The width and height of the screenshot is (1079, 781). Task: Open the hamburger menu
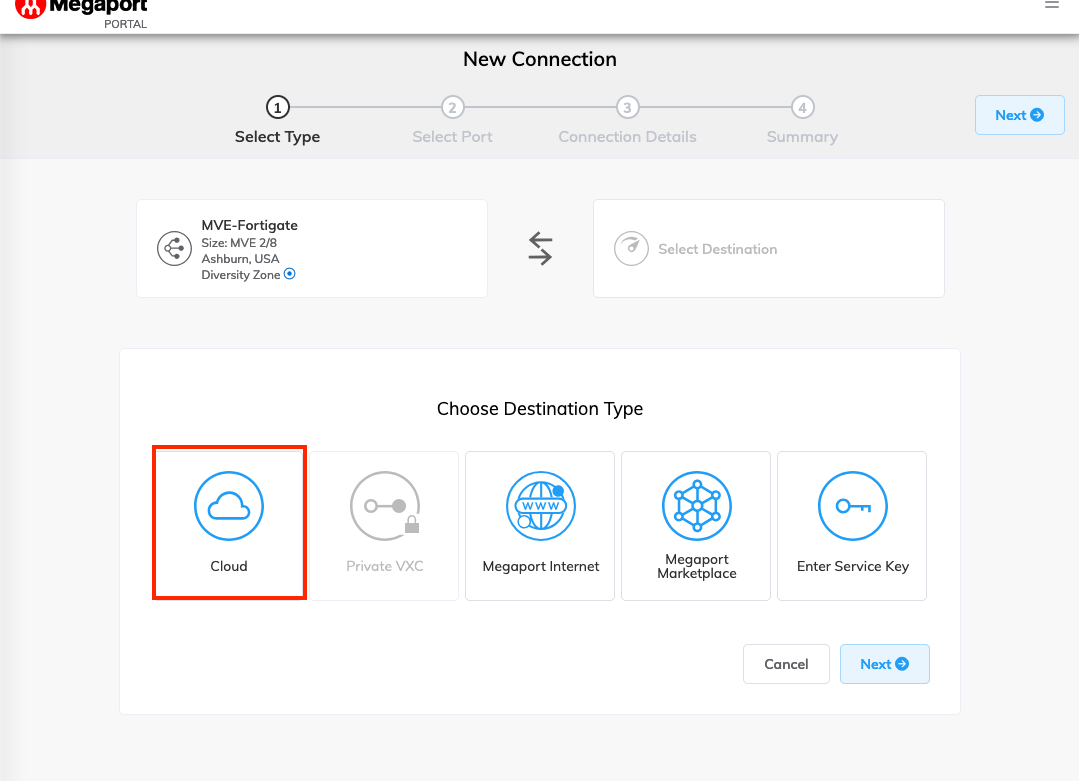point(1051,5)
